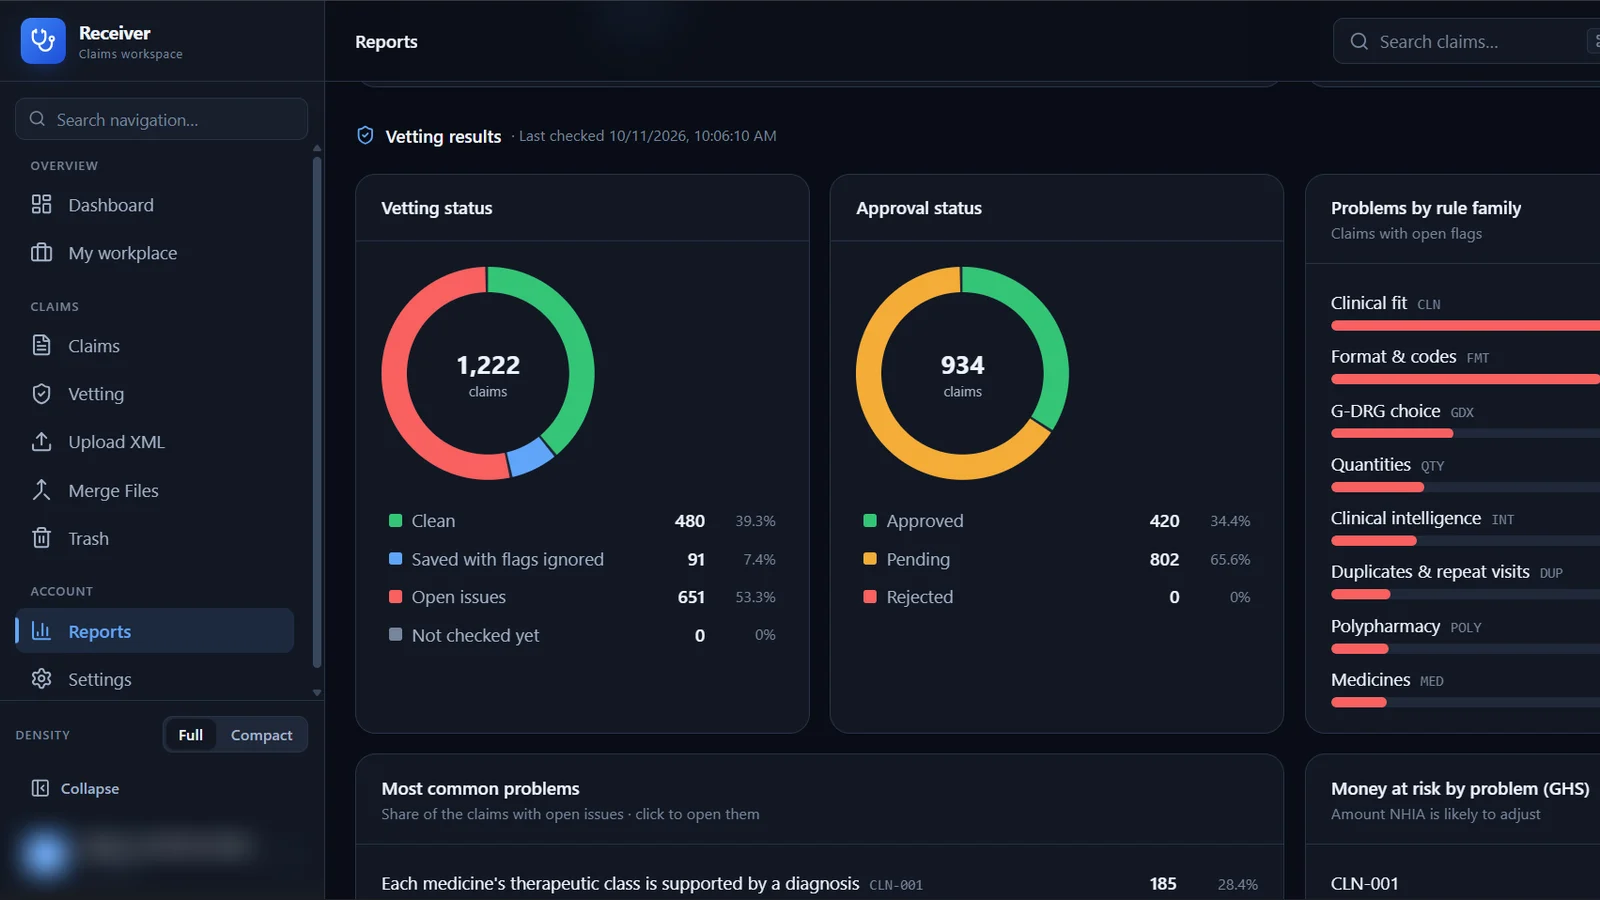Switch density to Compact

pos(261,735)
